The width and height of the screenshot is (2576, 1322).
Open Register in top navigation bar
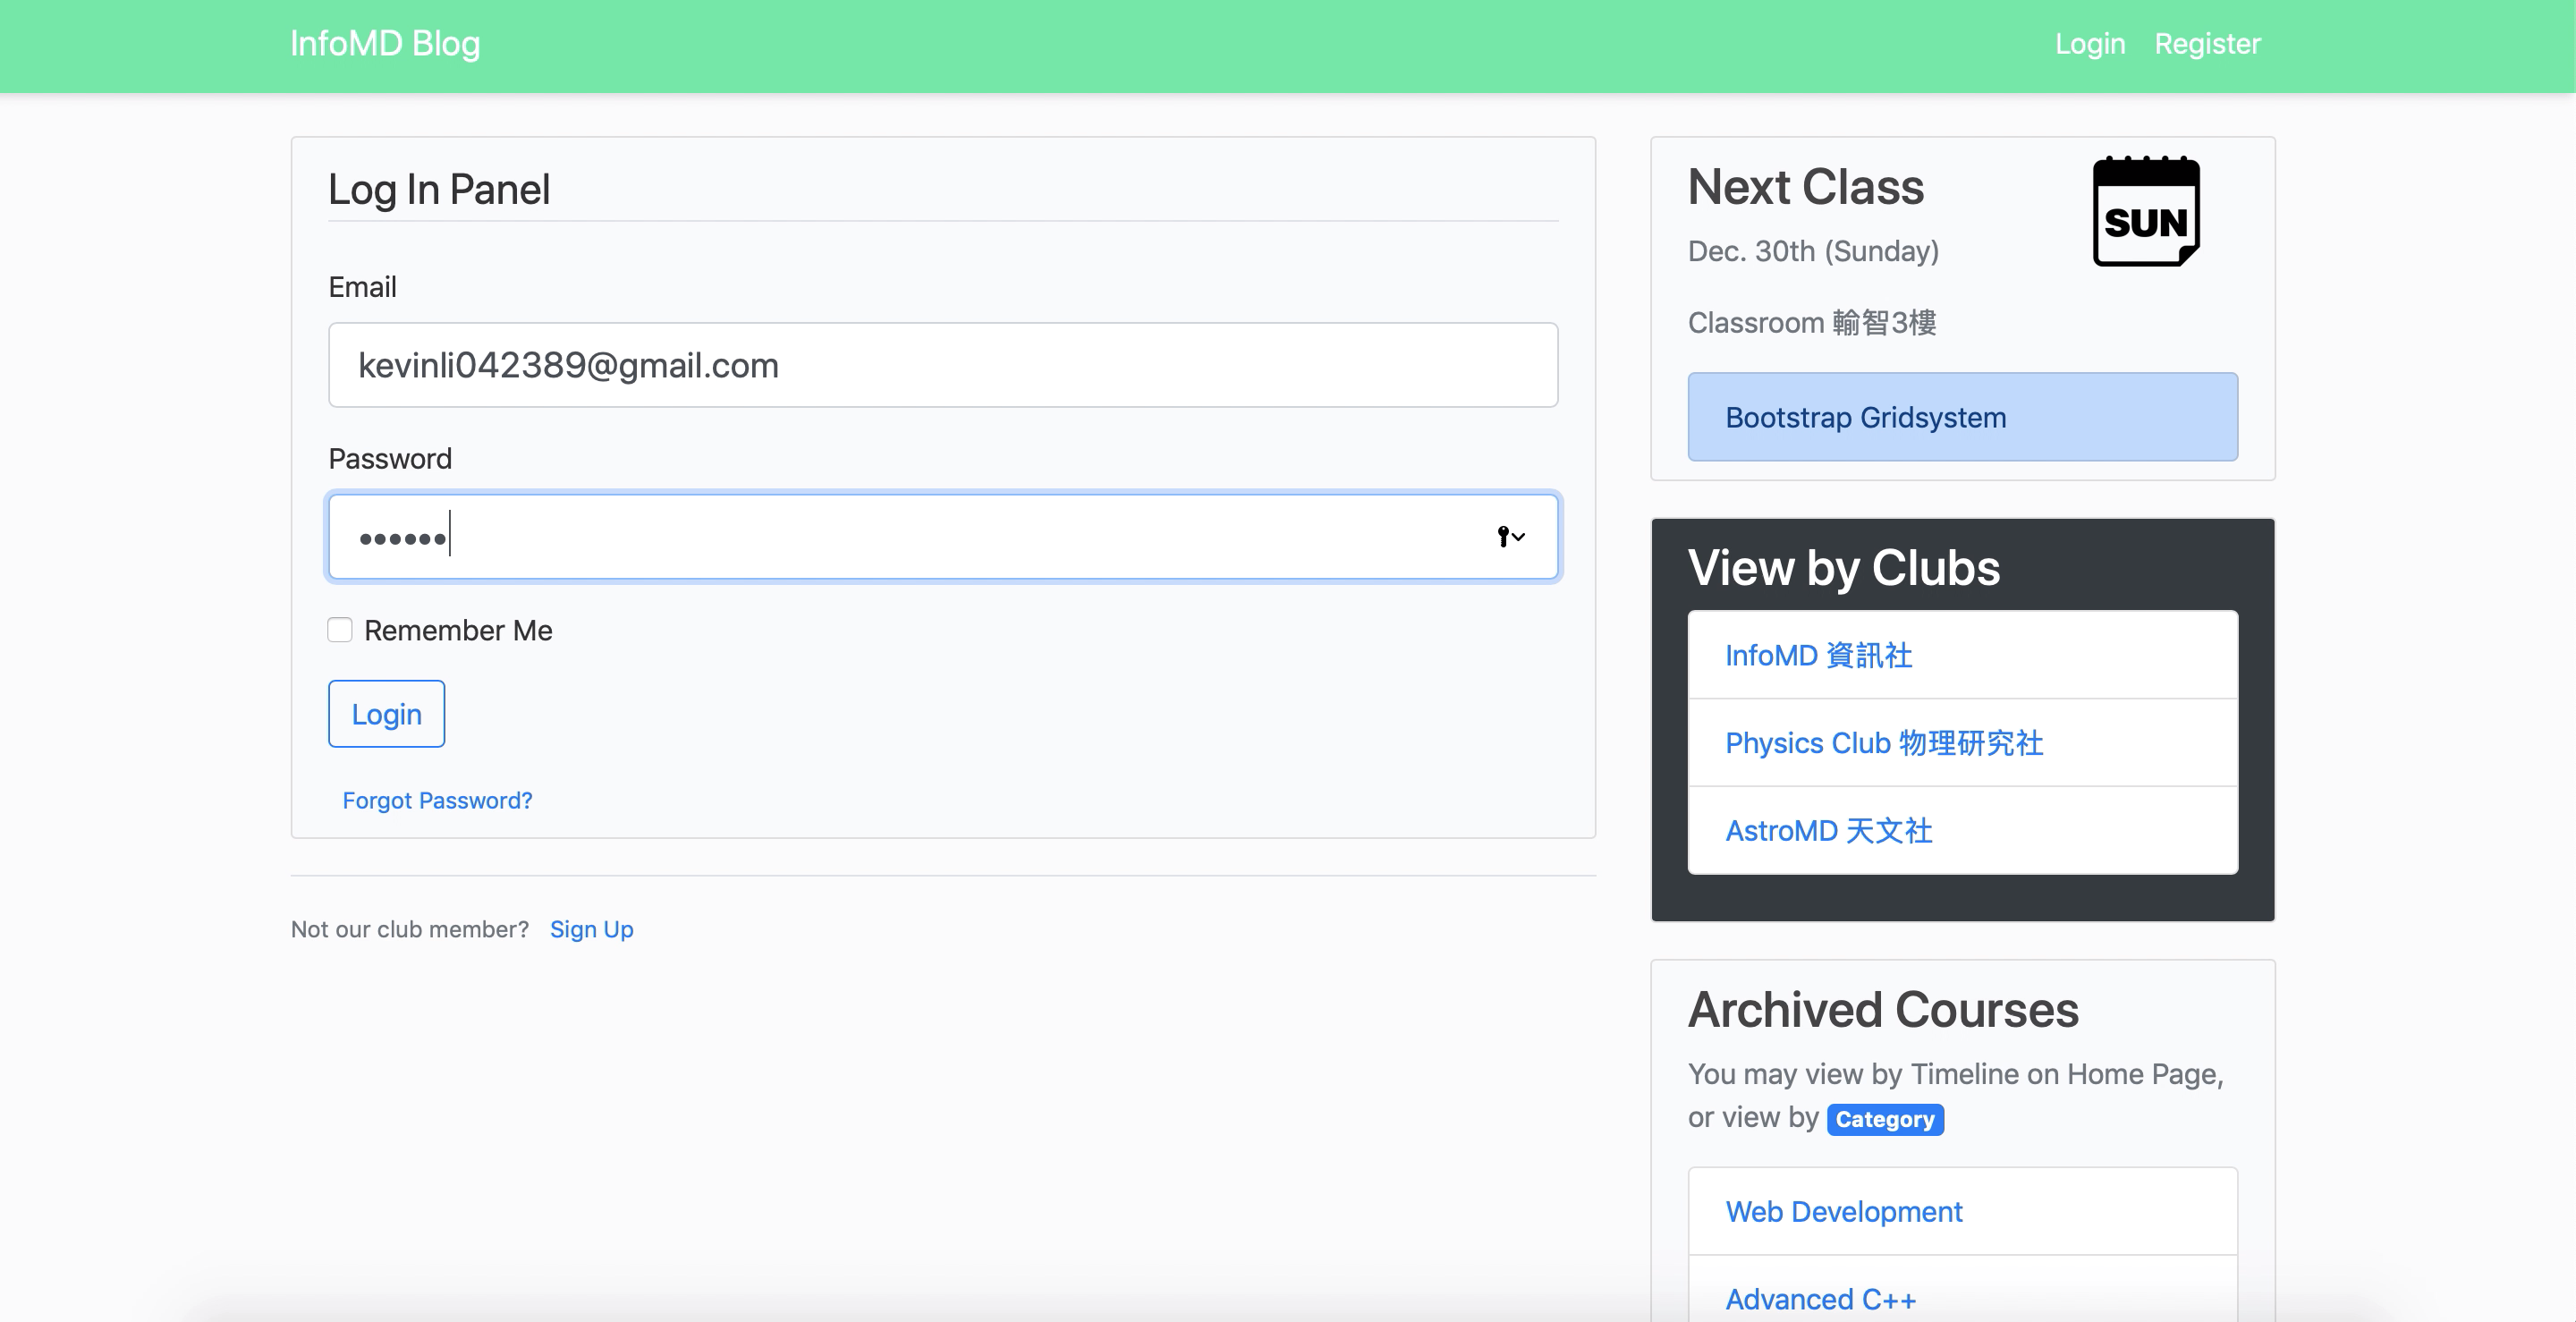(x=2207, y=44)
